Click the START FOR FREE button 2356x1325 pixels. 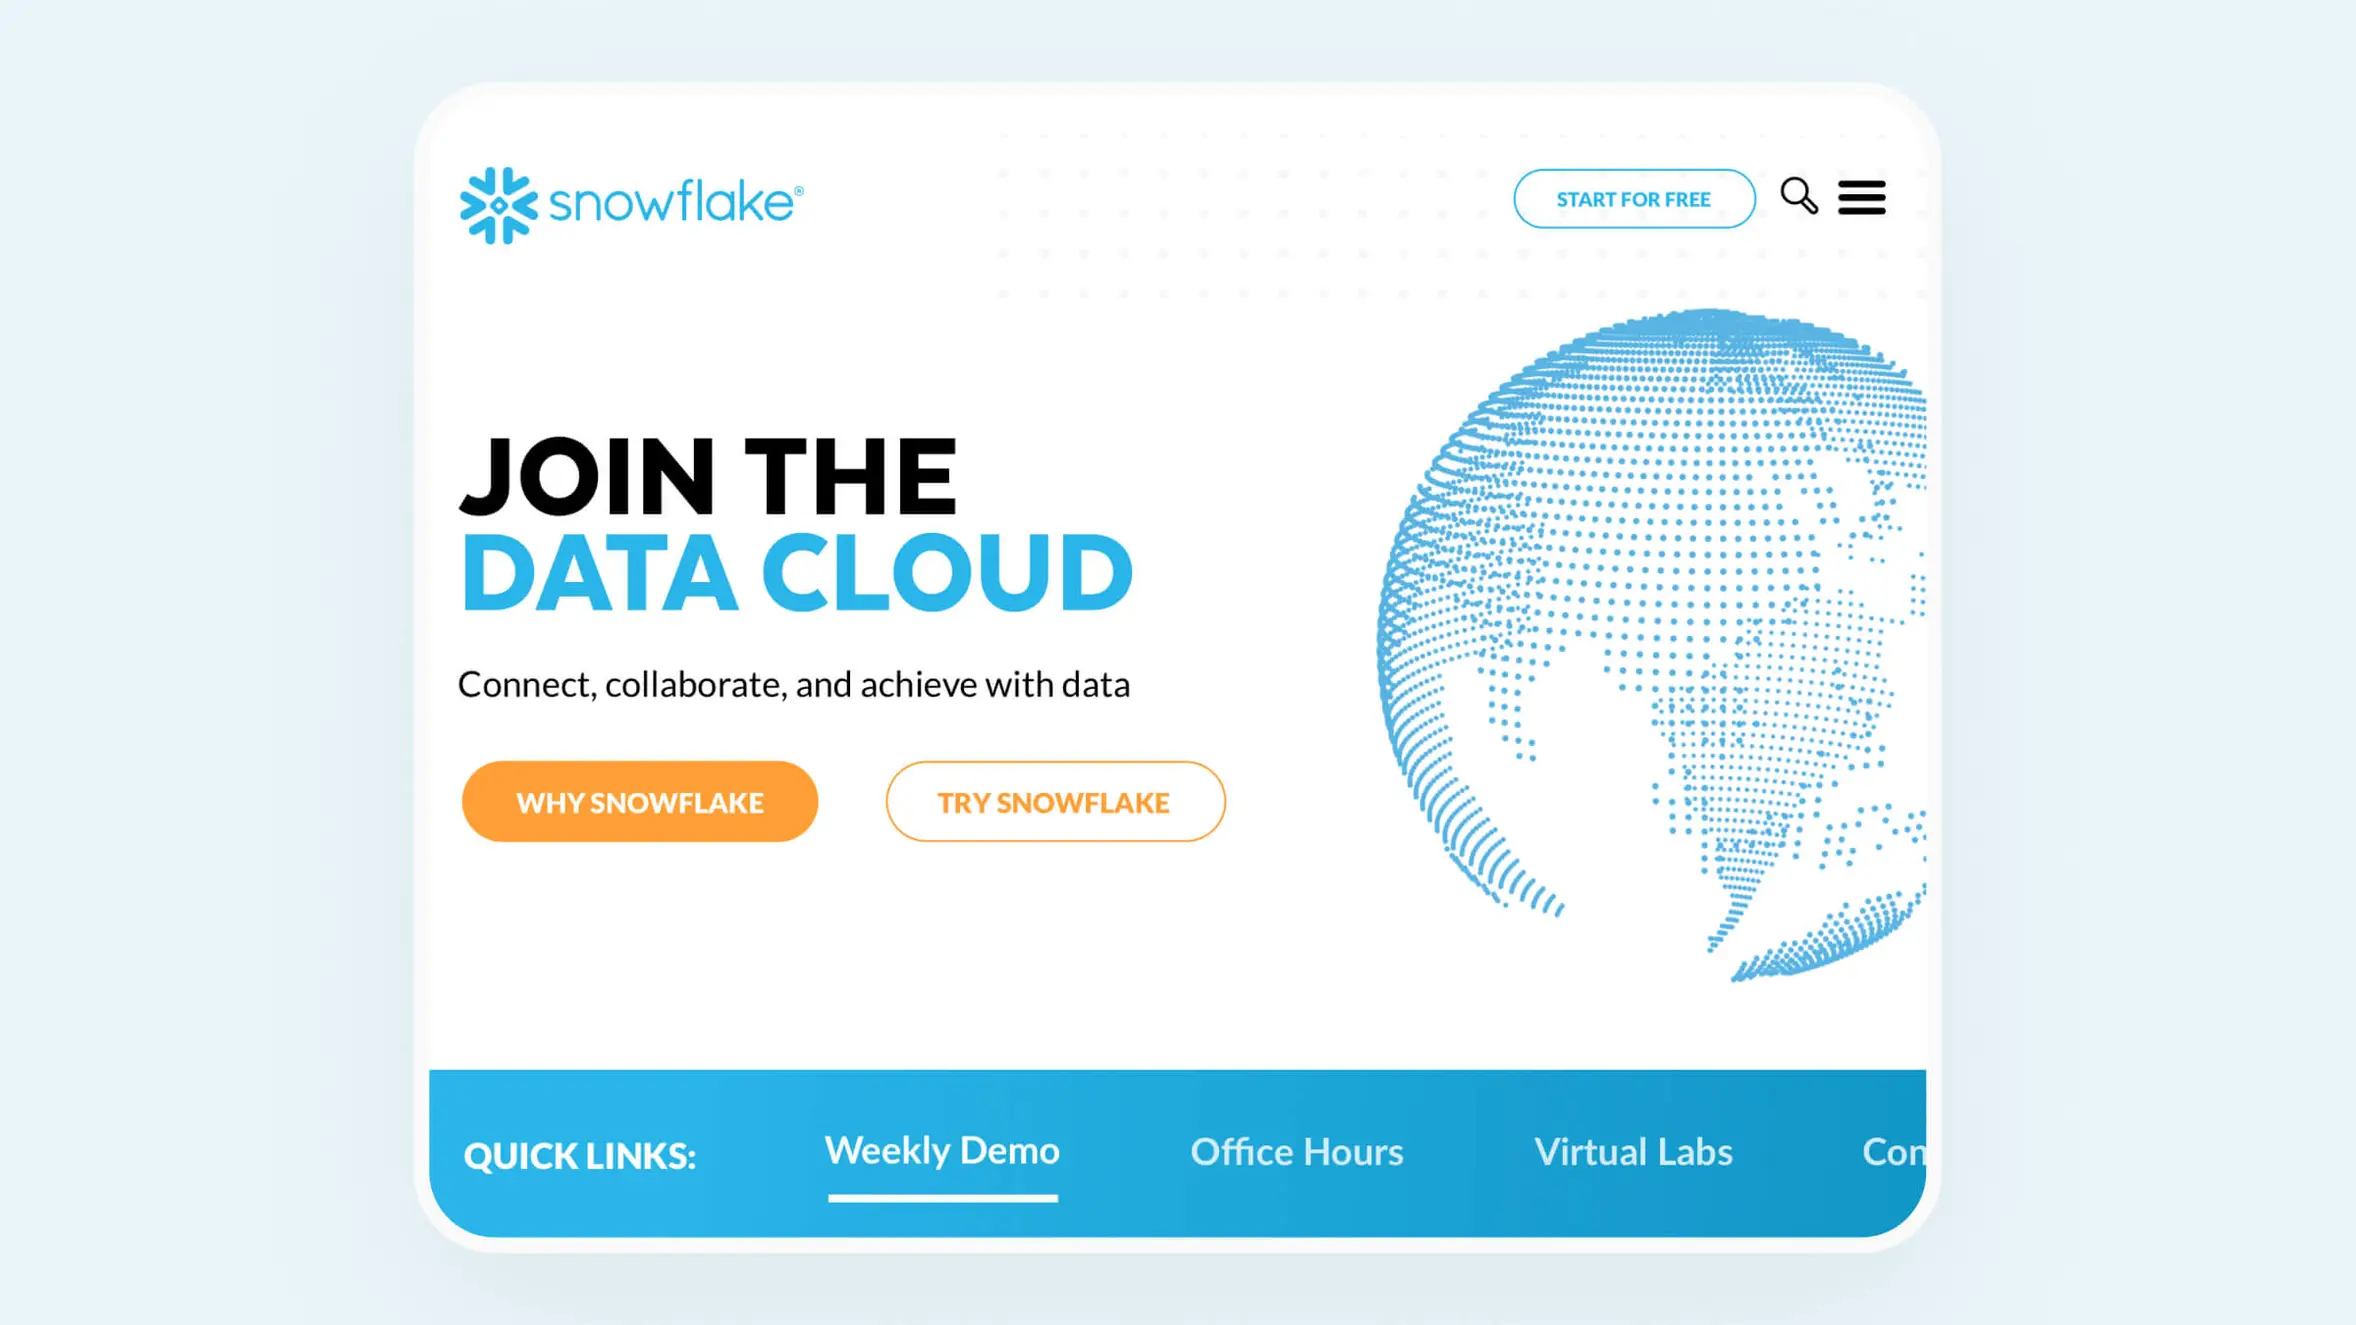click(1634, 197)
